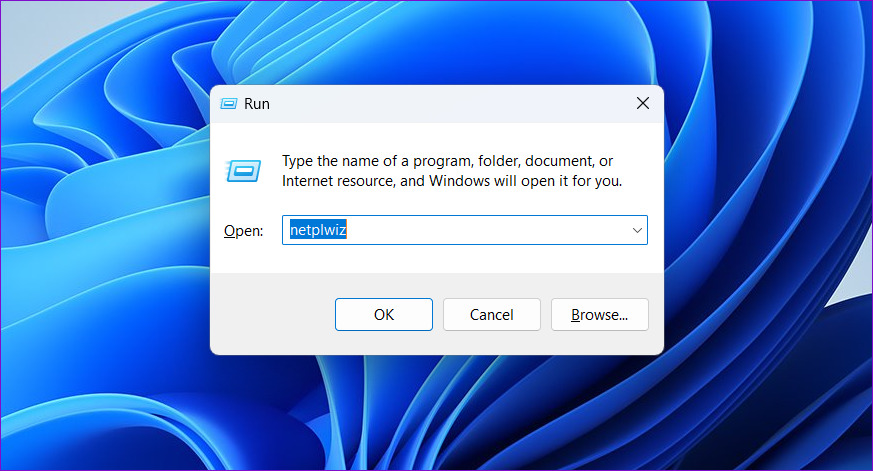Open file picker with Browse... button
The width and height of the screenshot is (873, 471).
599,314
